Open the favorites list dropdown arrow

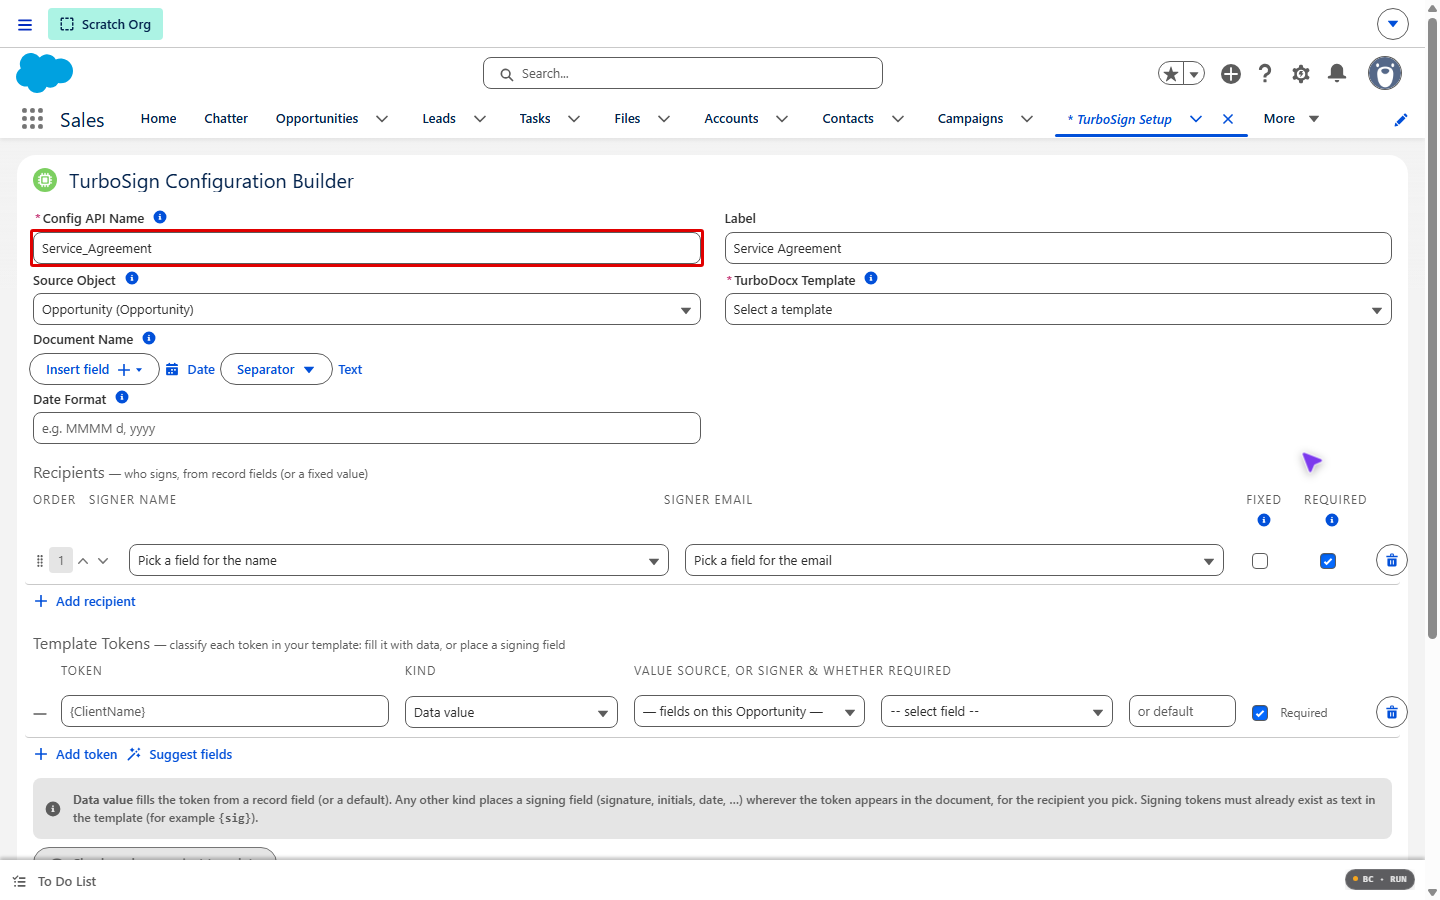(1194, 73)
